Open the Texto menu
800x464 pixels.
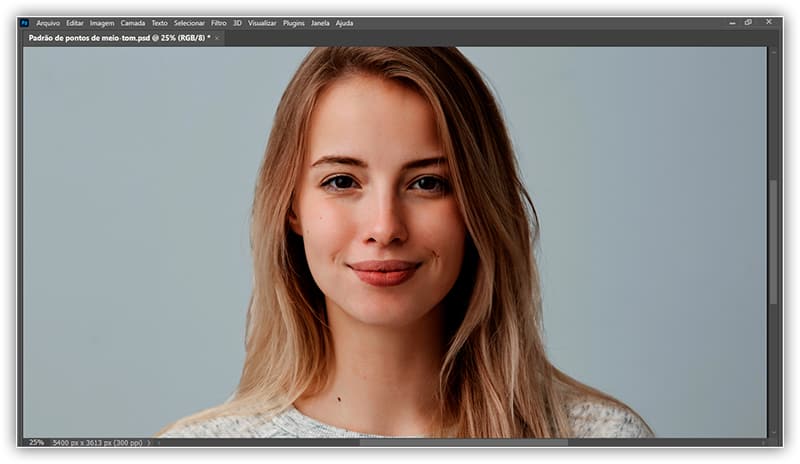point(159,23)
